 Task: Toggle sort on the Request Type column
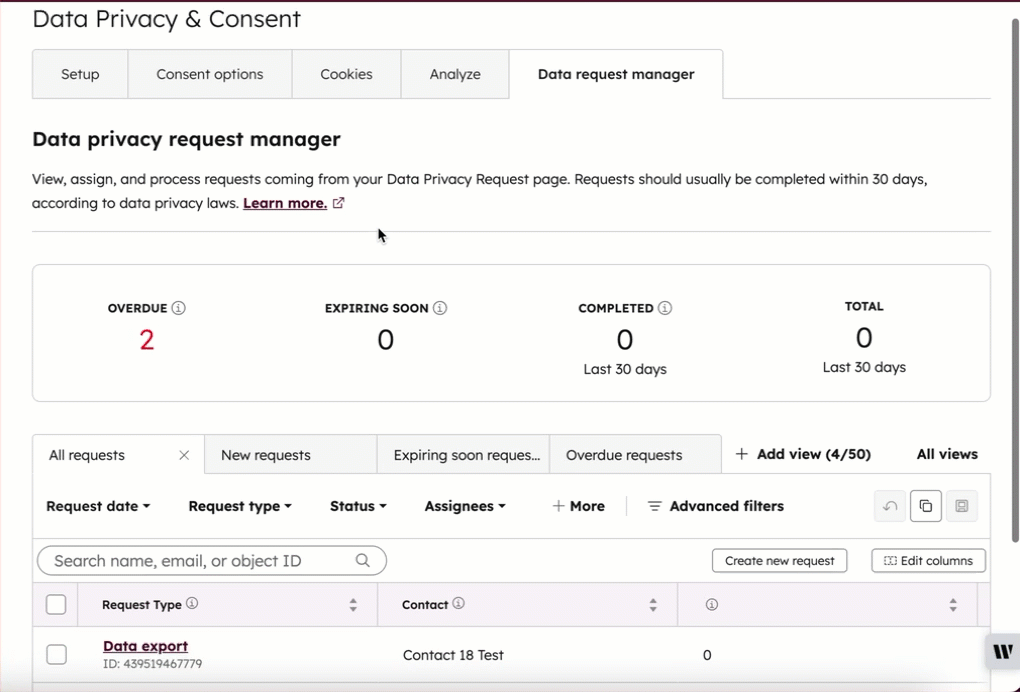click(352, 604)
